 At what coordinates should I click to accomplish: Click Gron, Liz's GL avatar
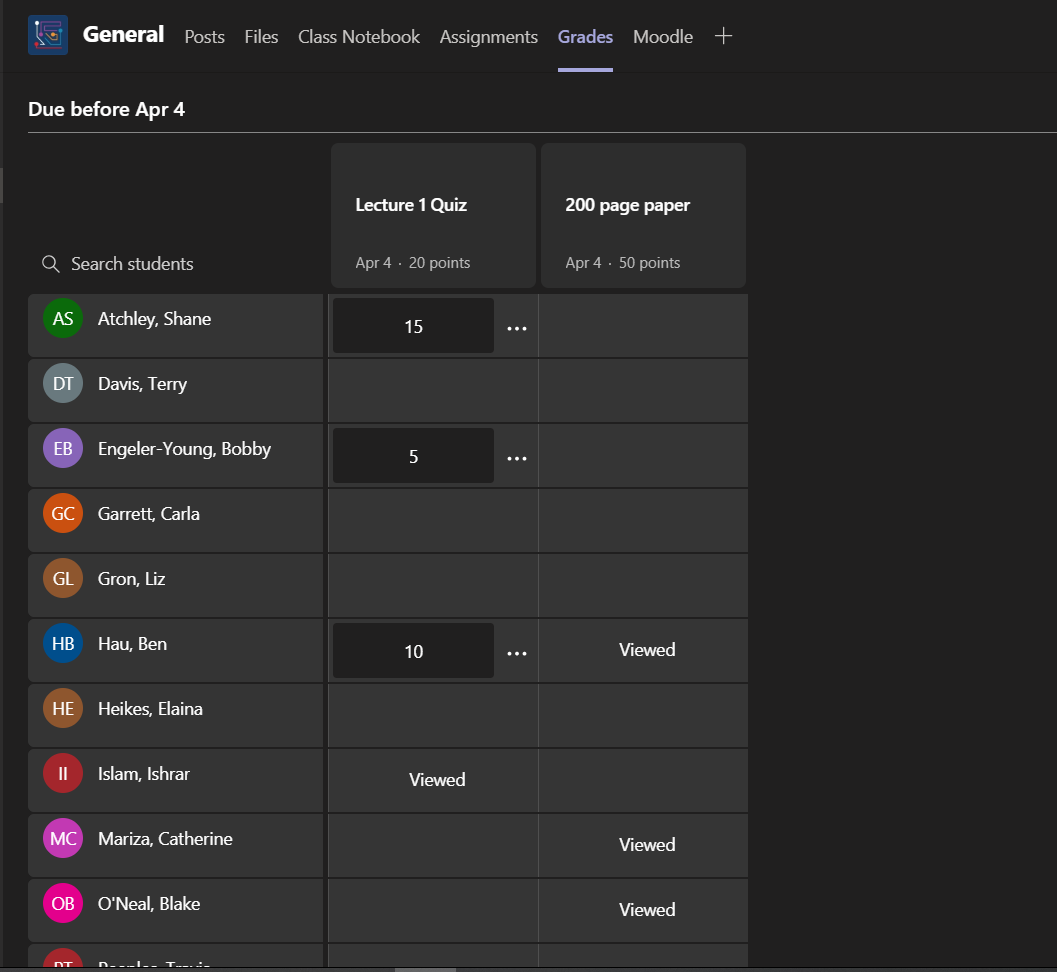click(x=63, y=578)
